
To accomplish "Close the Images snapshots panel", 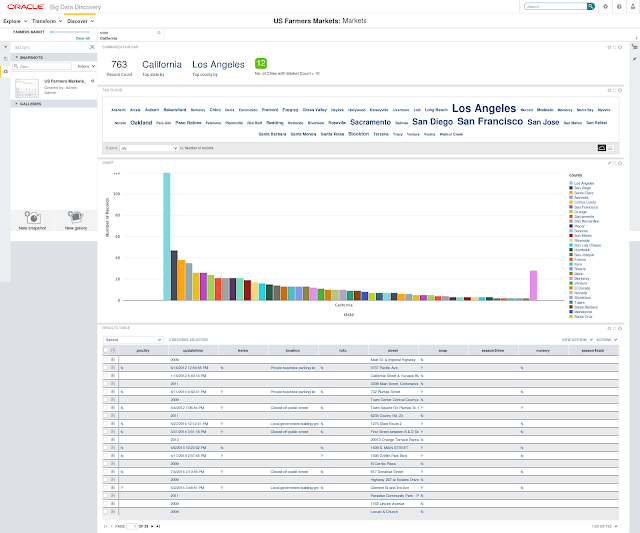I will coord(92,47).
